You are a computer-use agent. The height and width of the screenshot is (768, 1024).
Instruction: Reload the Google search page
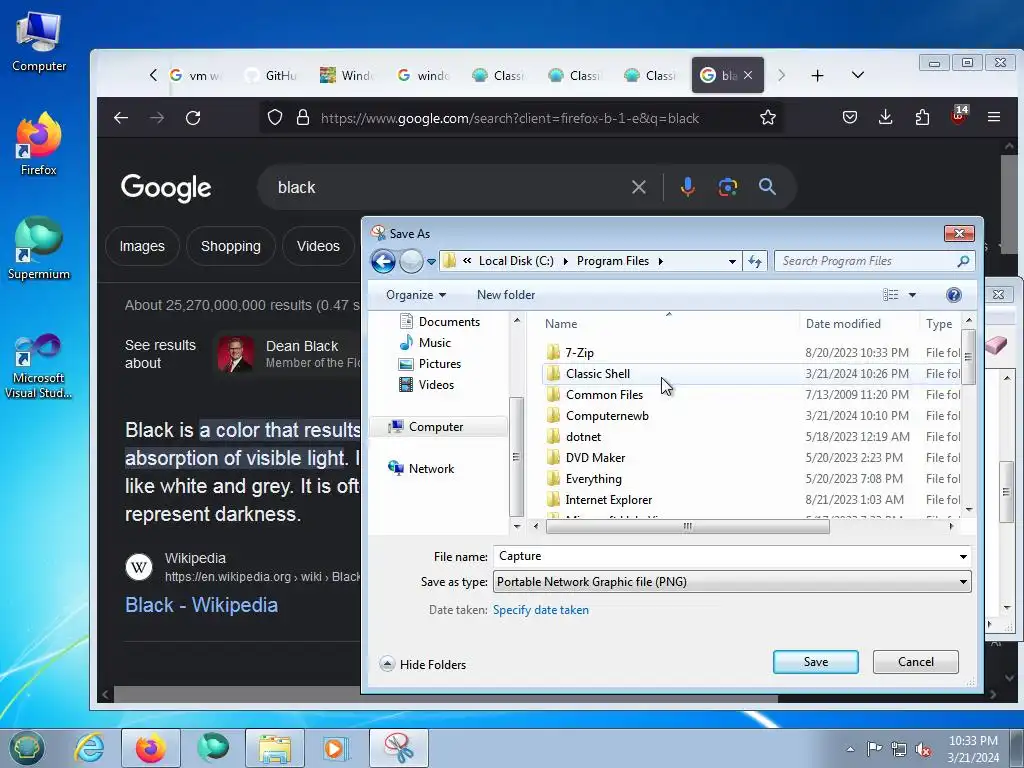pos(193,118)
